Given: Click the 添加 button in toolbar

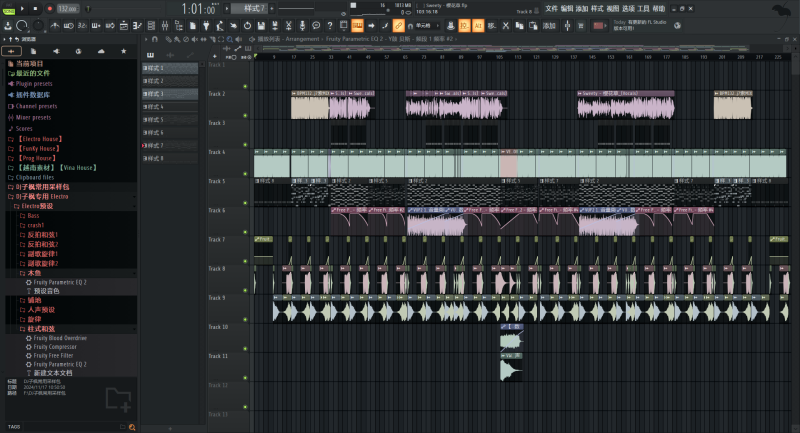Looking at the screenshot, I should coord(548,25).
